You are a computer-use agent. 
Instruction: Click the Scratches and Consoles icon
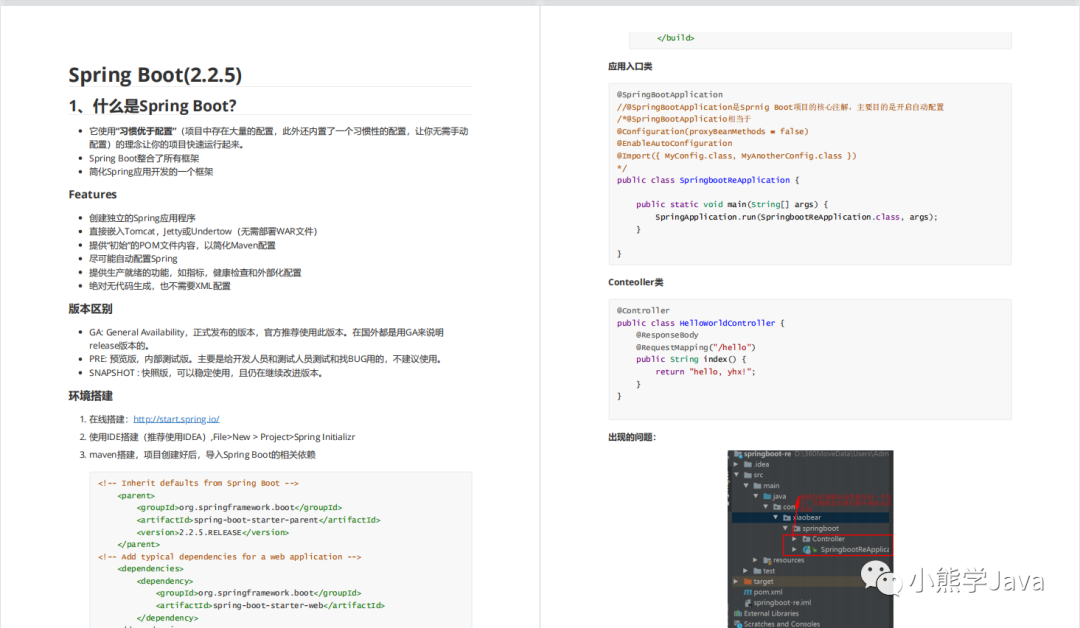click(738, 624)
